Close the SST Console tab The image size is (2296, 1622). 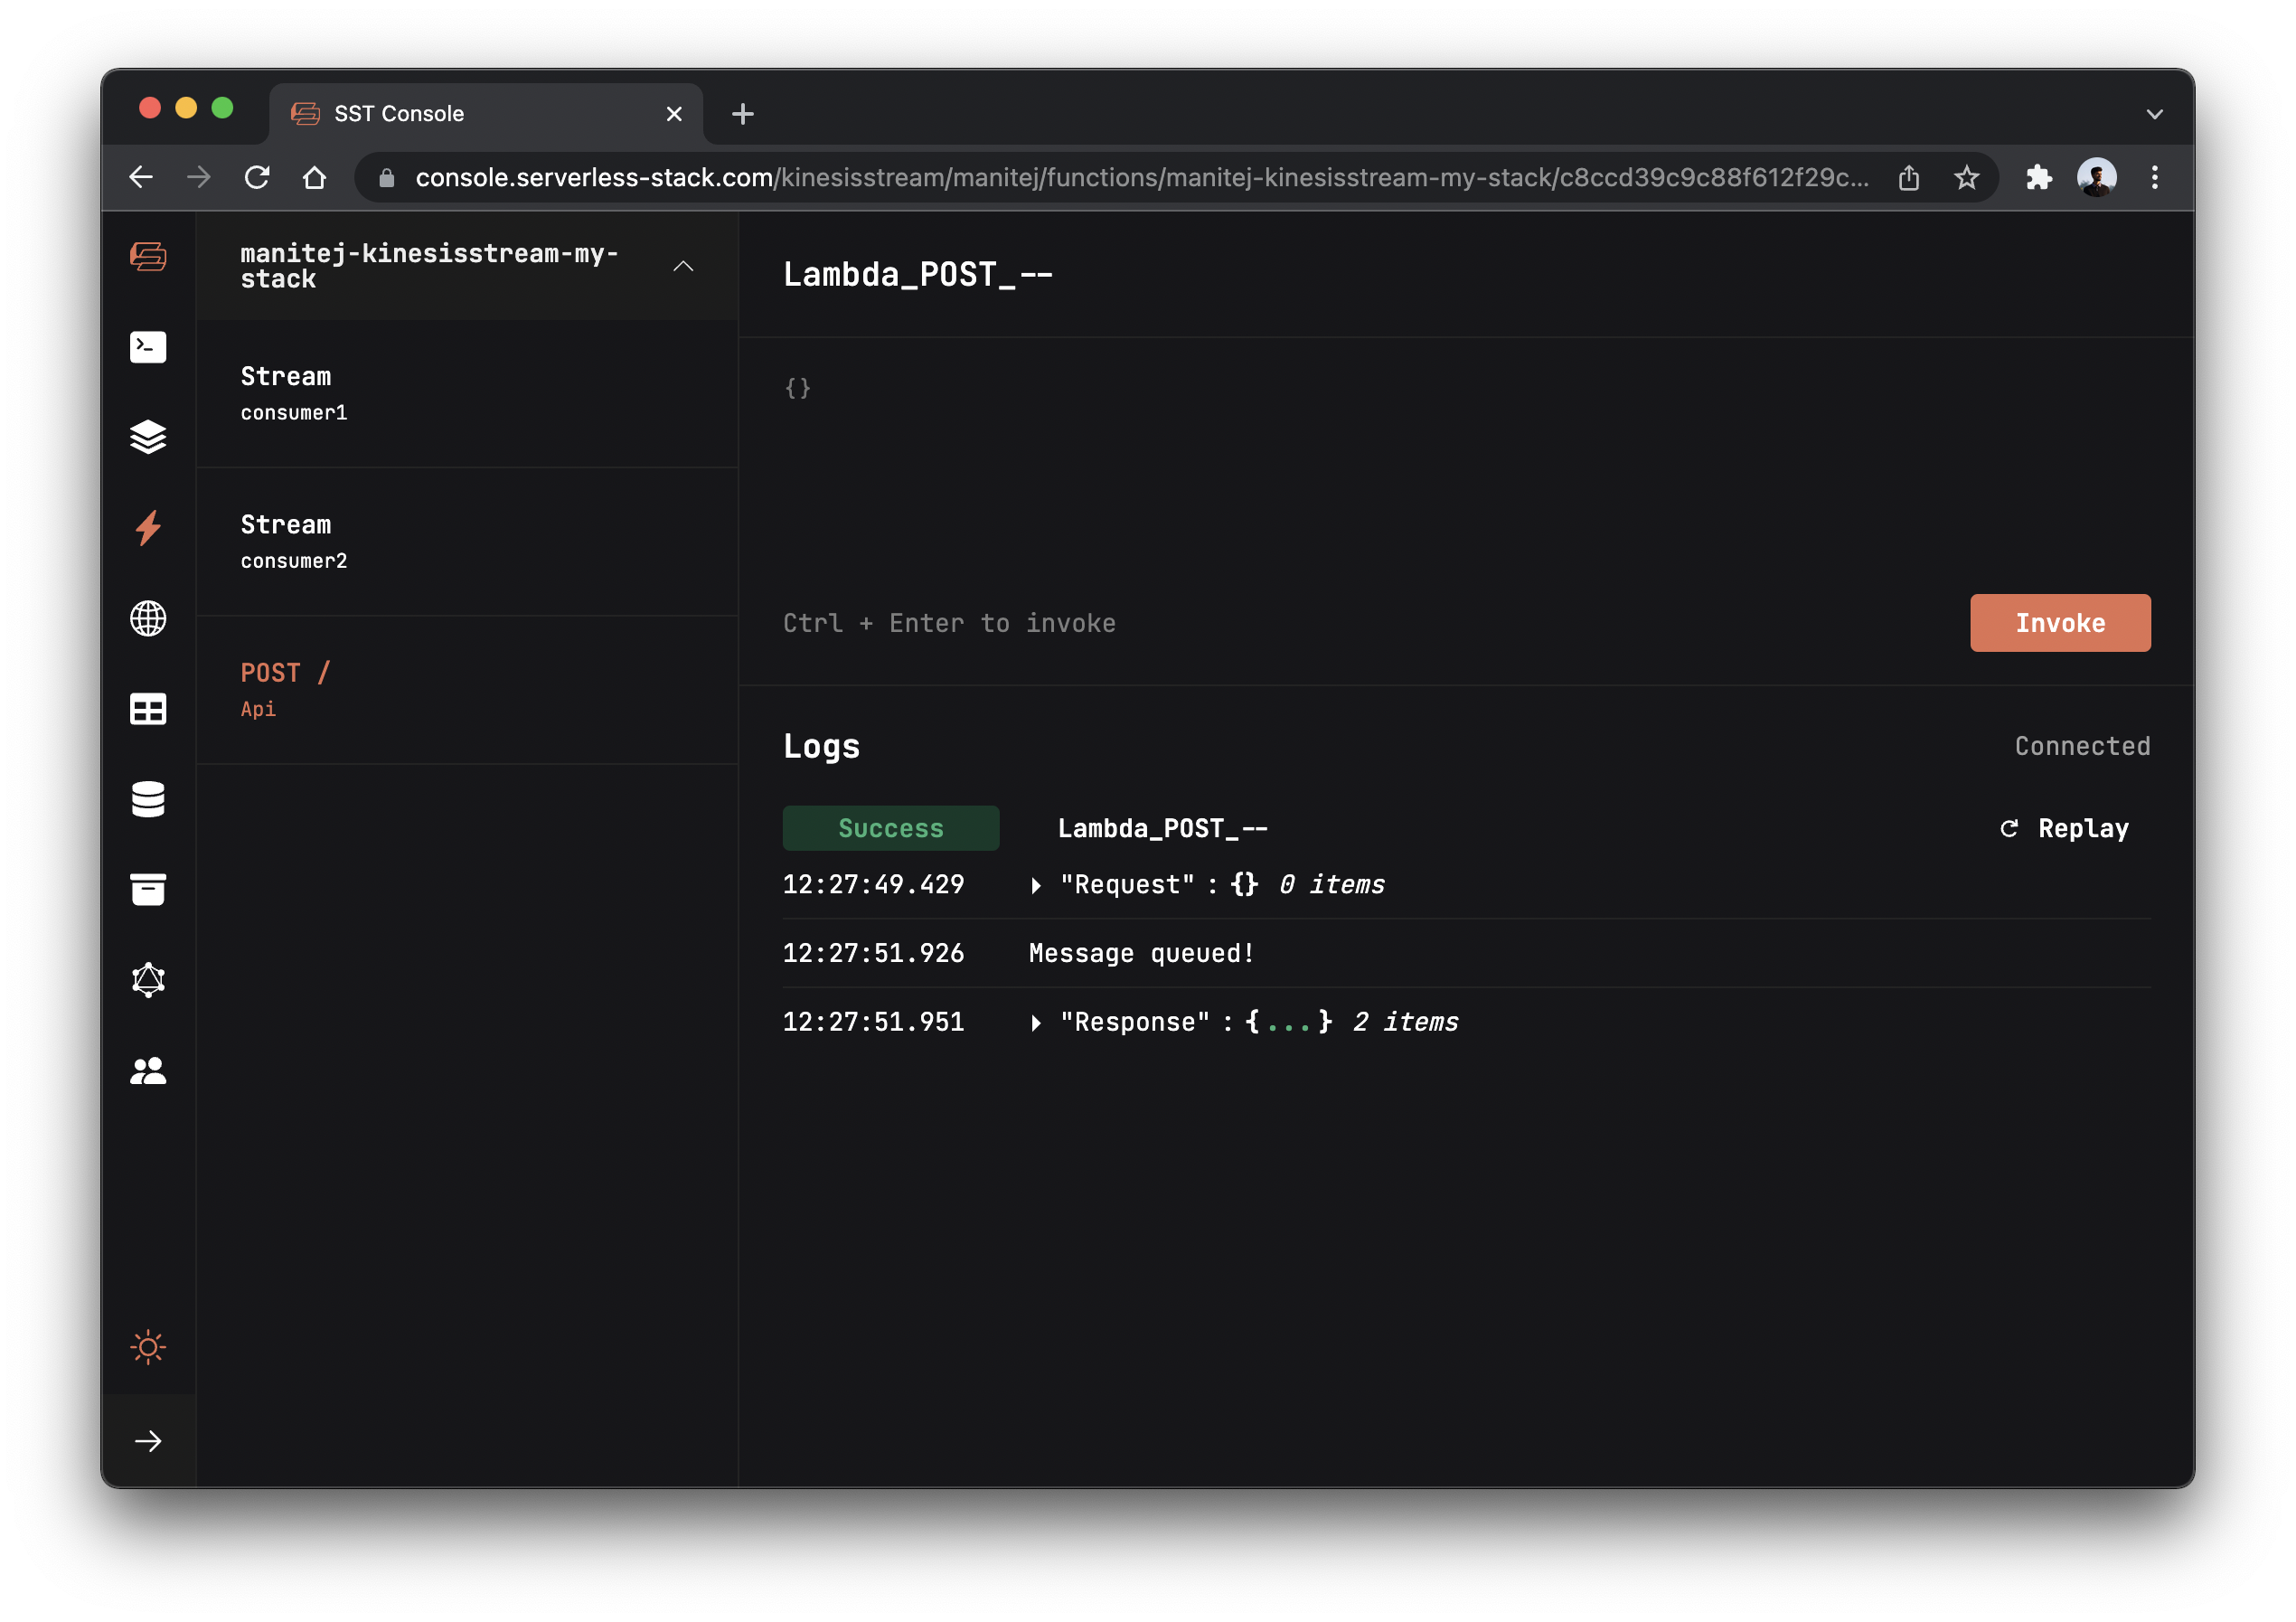point(674,114)
